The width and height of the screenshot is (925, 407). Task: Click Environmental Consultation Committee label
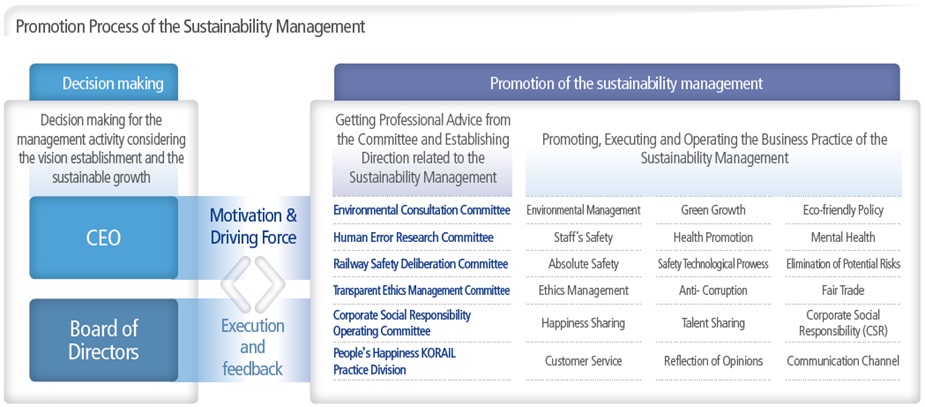pyautogui.click(x=421, y=210)
